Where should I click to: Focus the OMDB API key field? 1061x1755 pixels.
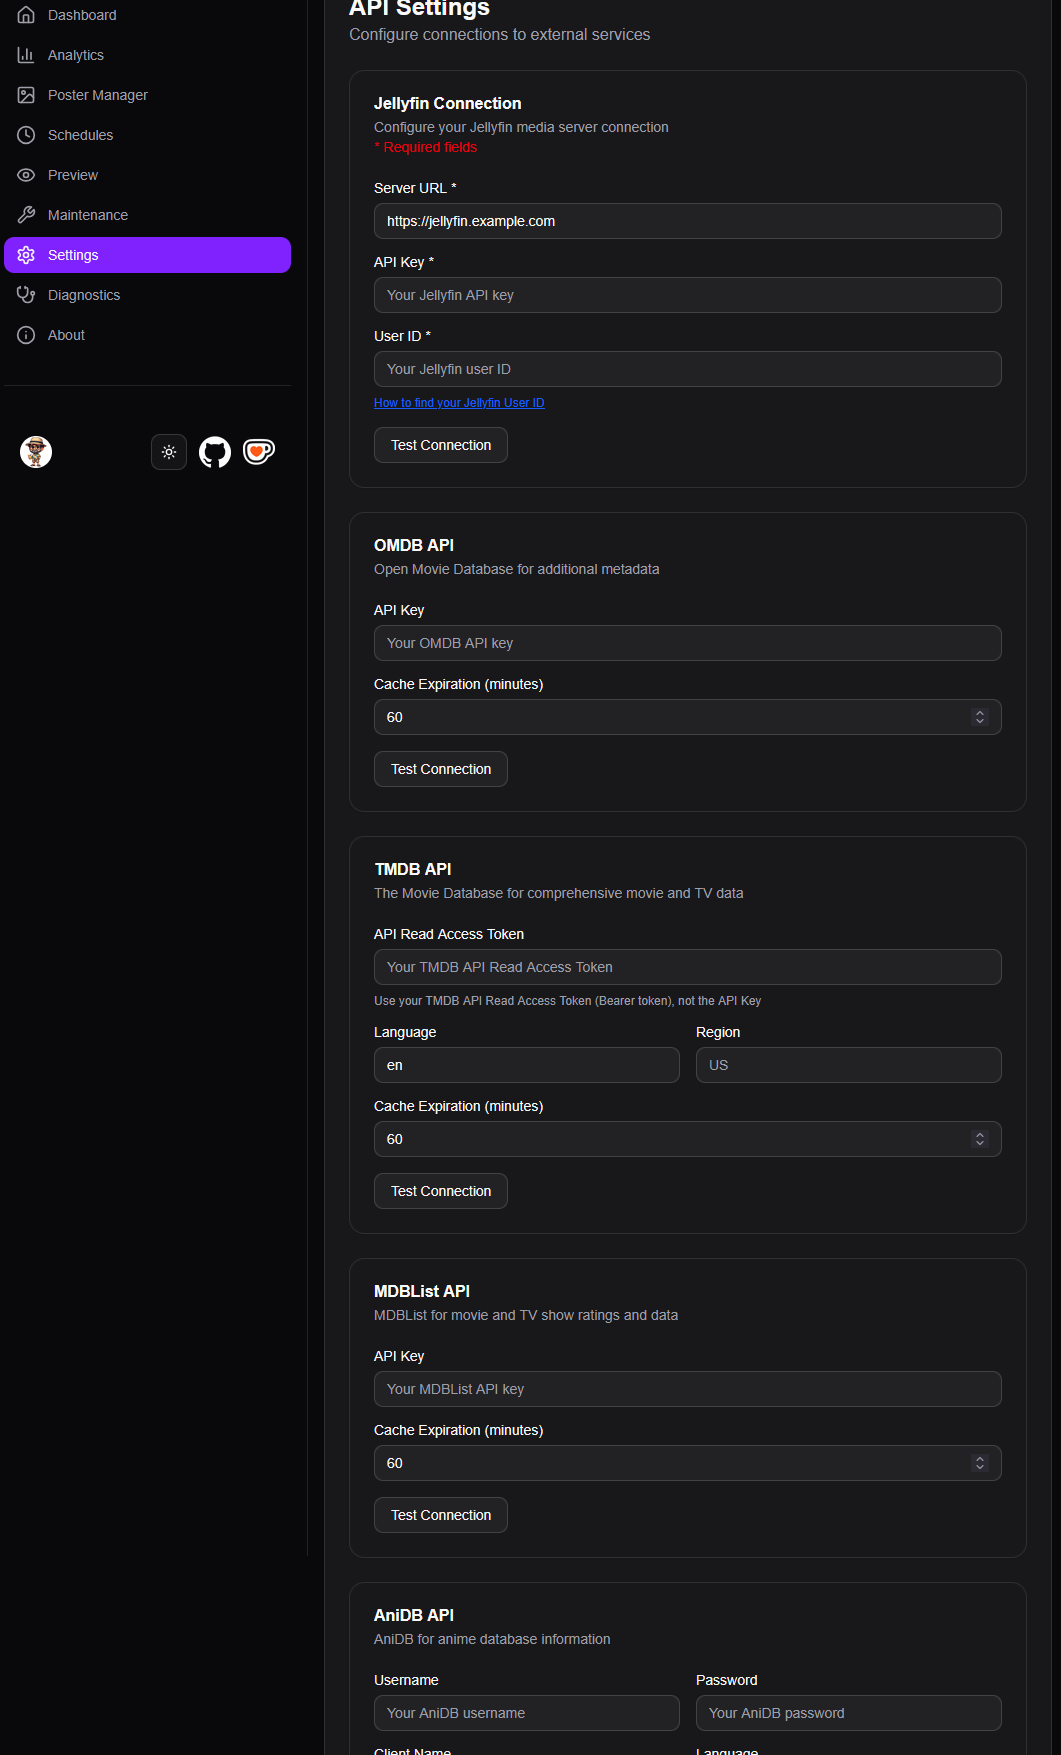click(688, 643)
